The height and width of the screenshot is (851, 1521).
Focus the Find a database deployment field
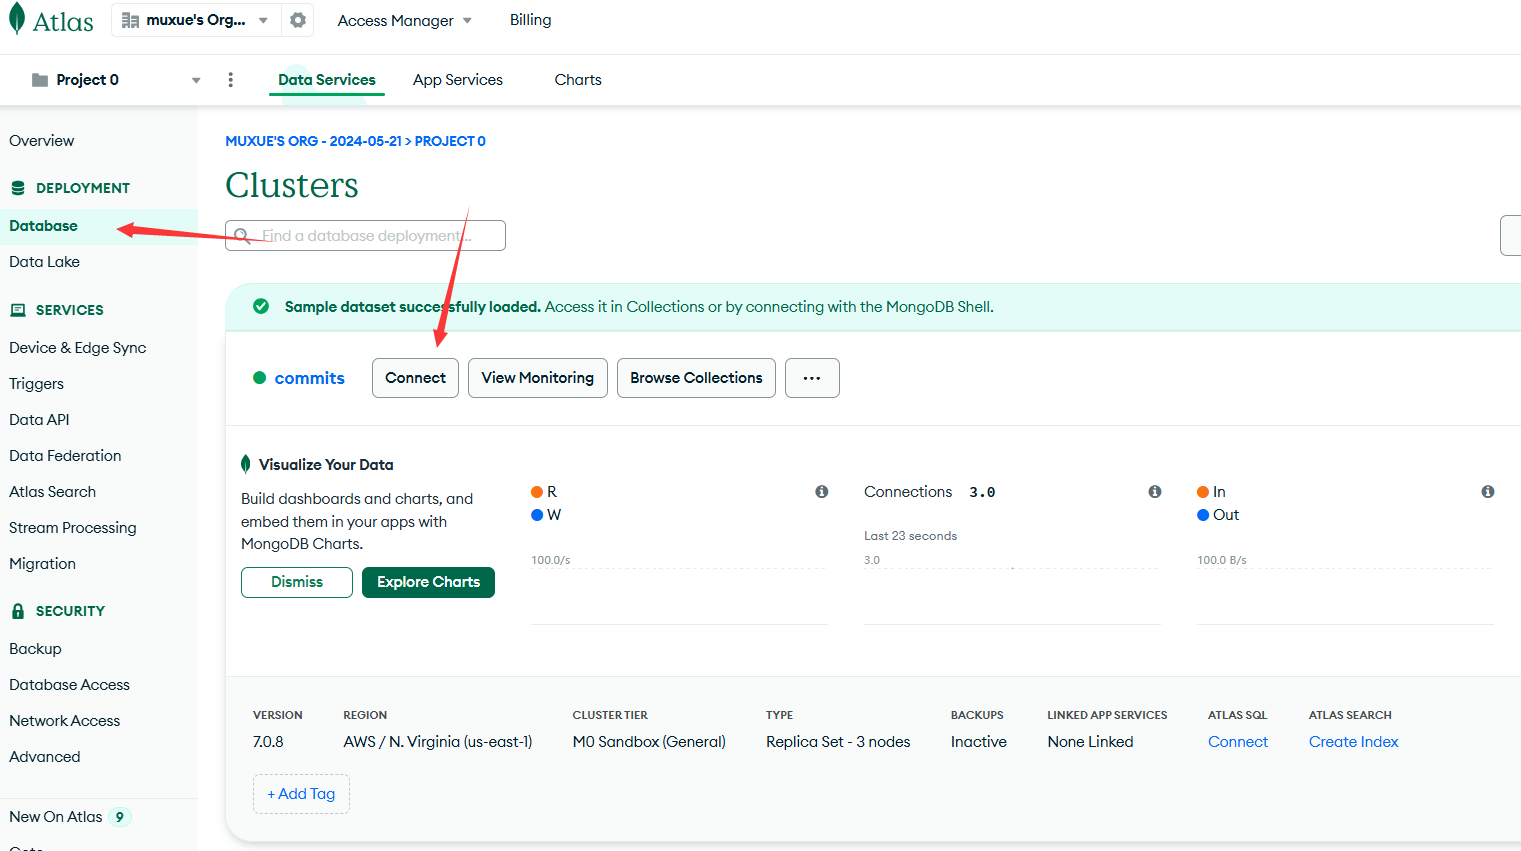(365, 236)
